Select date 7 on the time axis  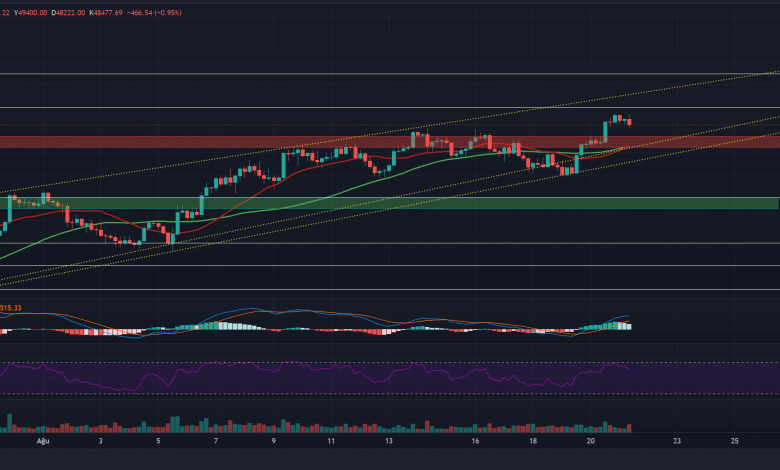point(216,439)
